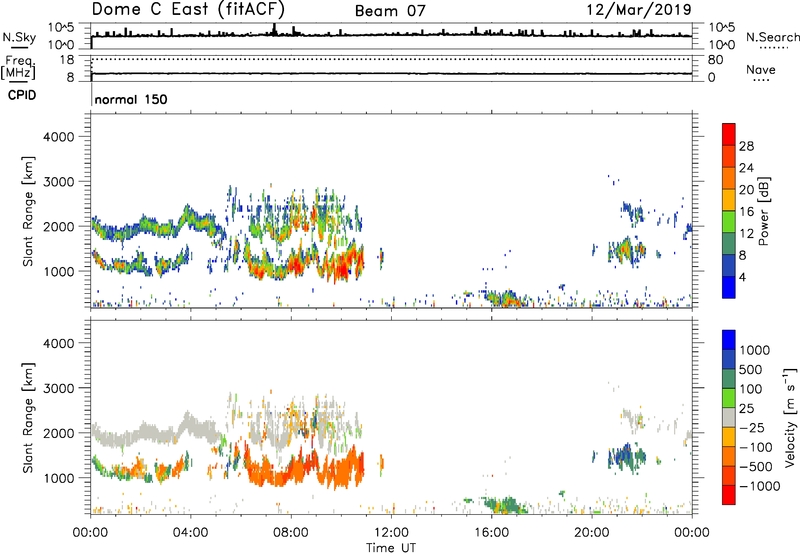Click the "4000" tick of the power panel
Image resolution: width=800 pixels, height=554 pixels.
[59, 137]
